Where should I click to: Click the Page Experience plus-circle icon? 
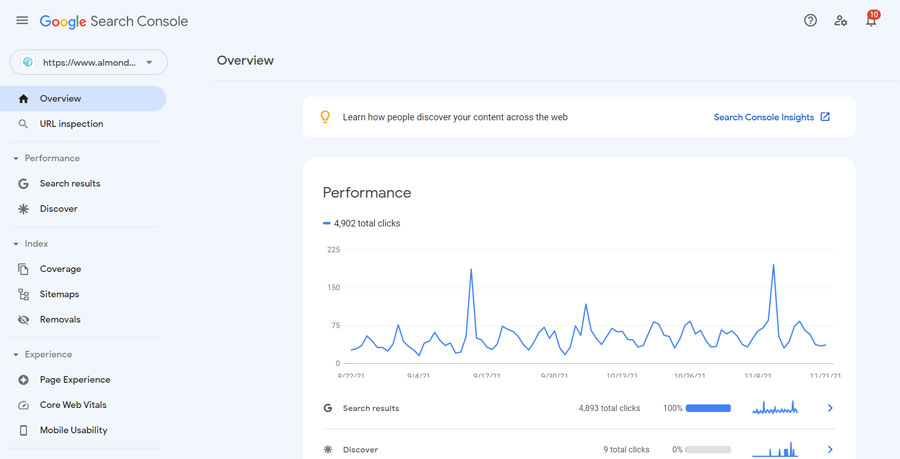pos(24,380)
